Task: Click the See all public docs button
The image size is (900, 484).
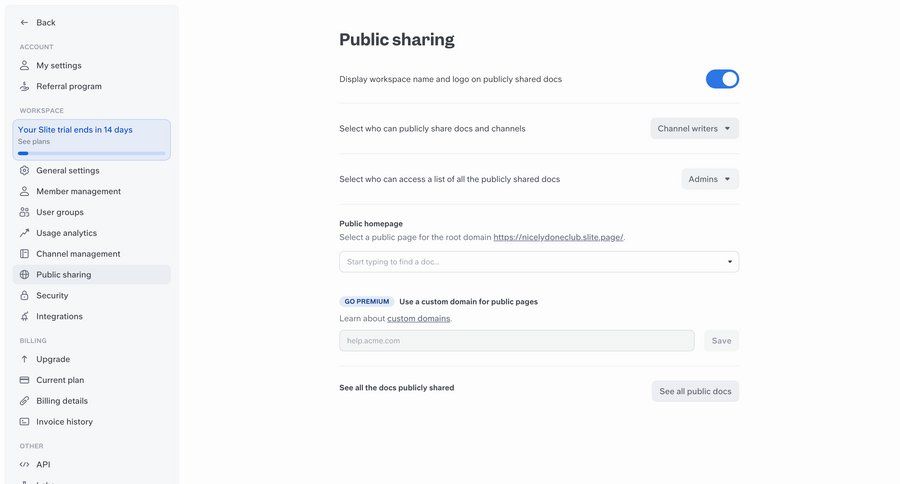Action: click(695, 391)
